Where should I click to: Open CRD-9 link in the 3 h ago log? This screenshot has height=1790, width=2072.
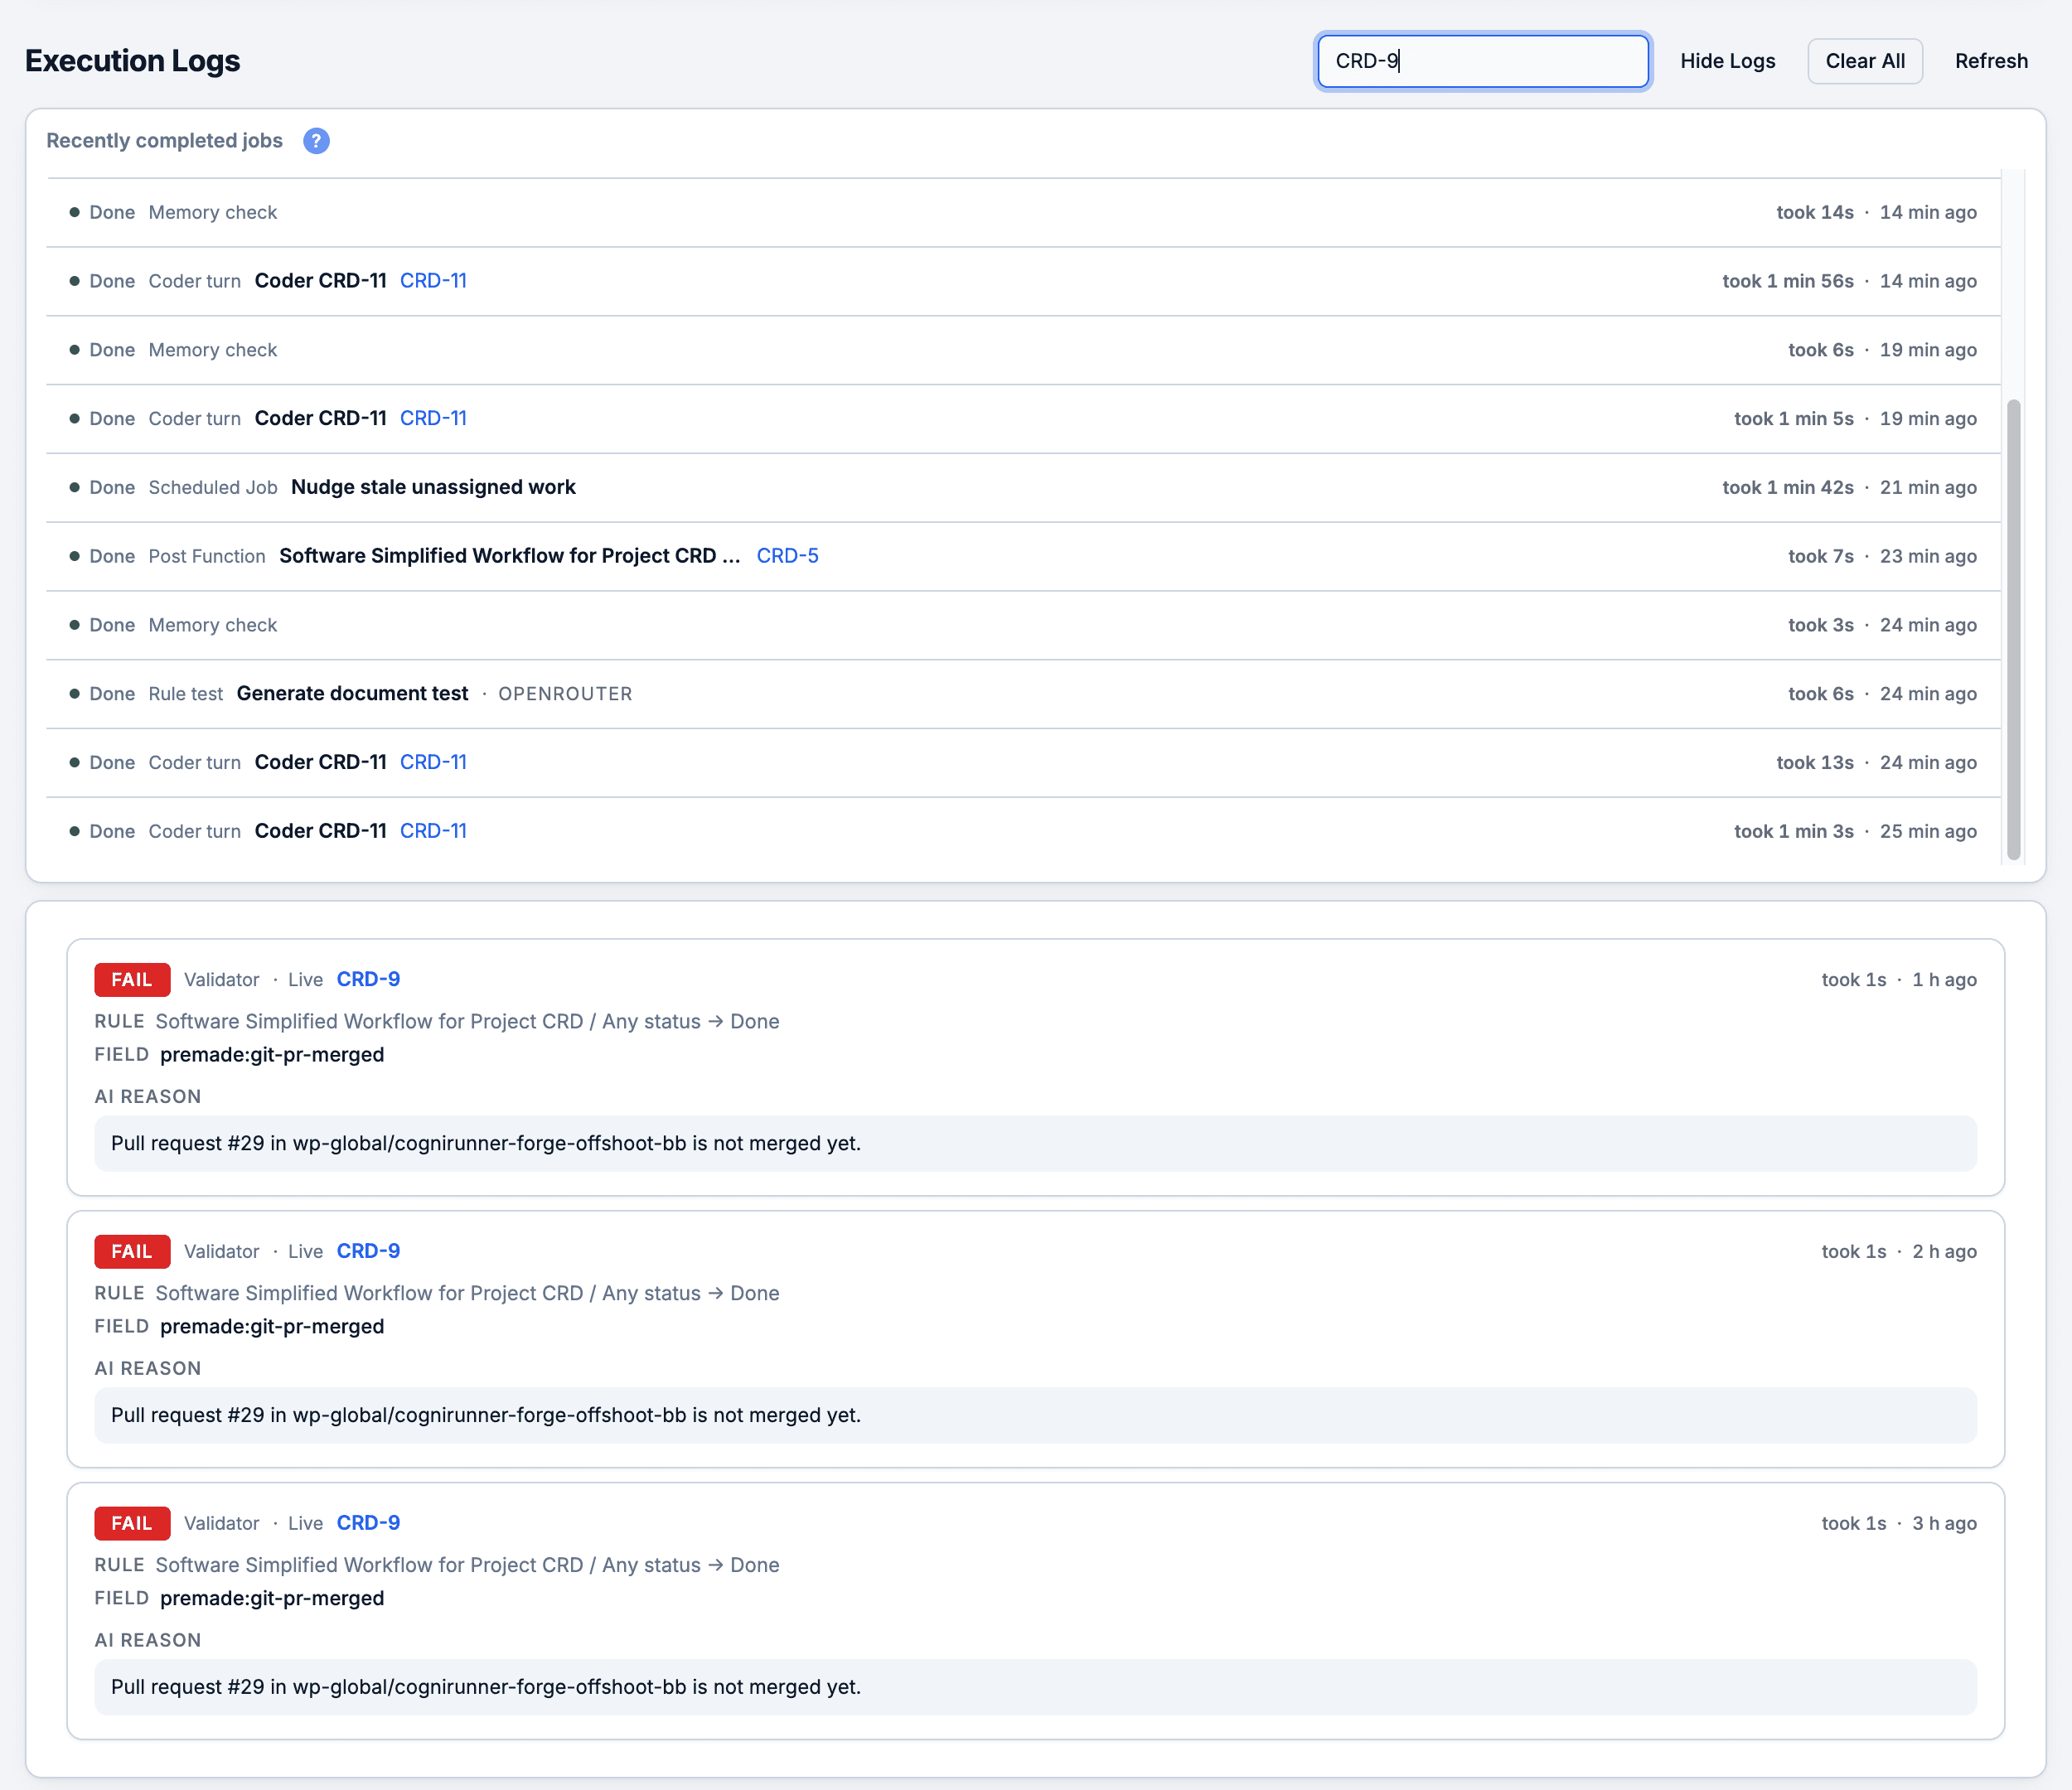pos(368,1523)
